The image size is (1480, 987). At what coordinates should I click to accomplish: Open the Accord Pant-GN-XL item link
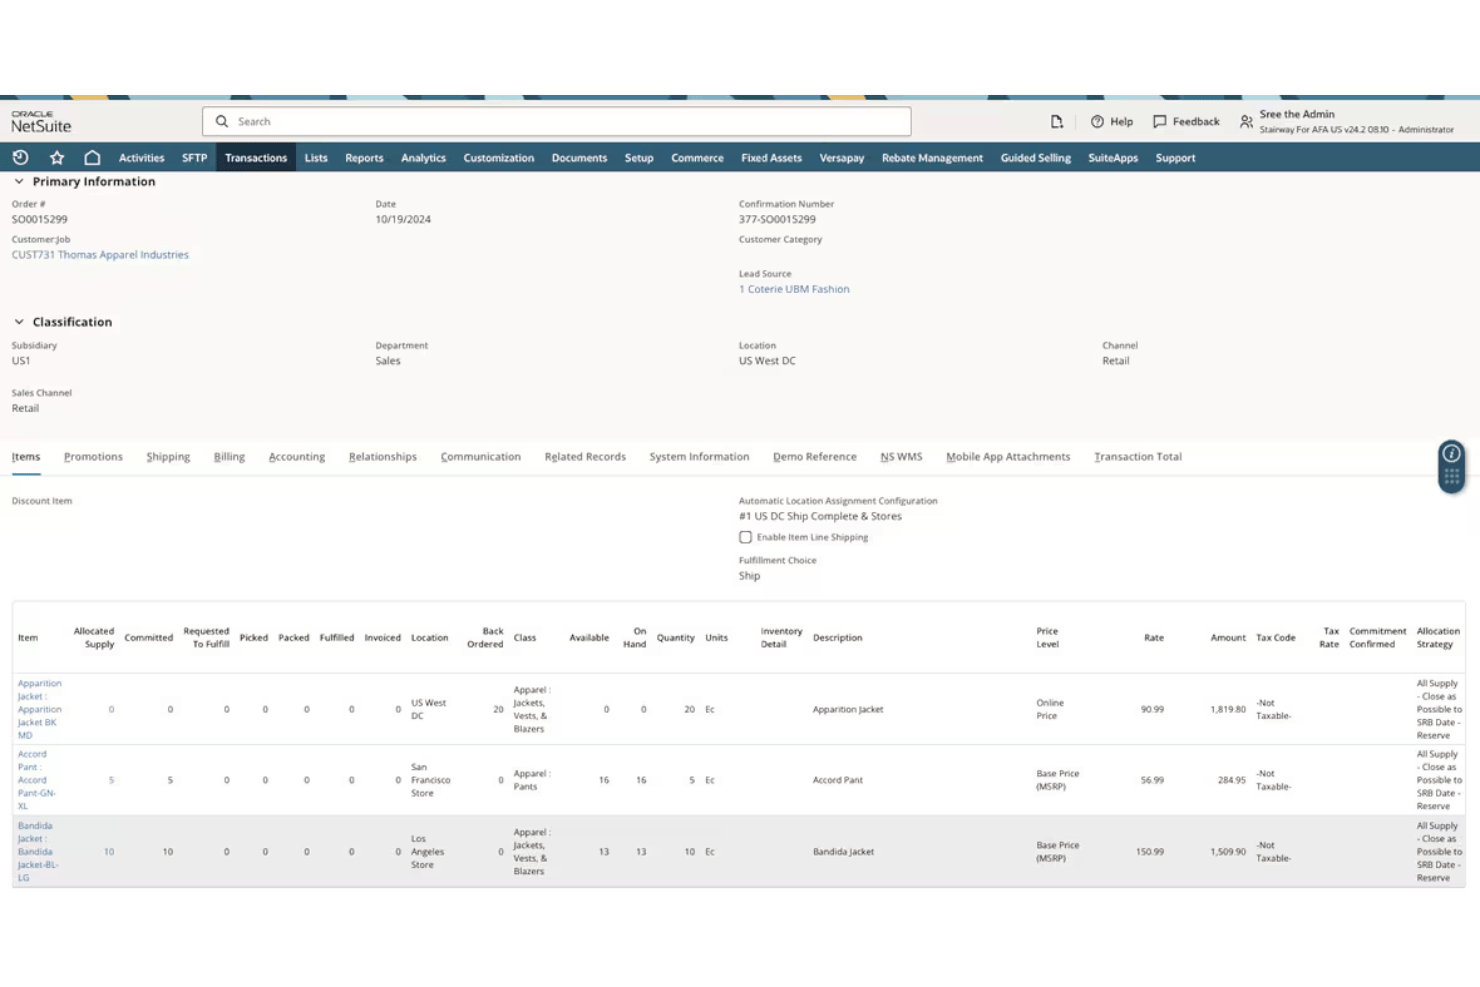click(36, 780)
